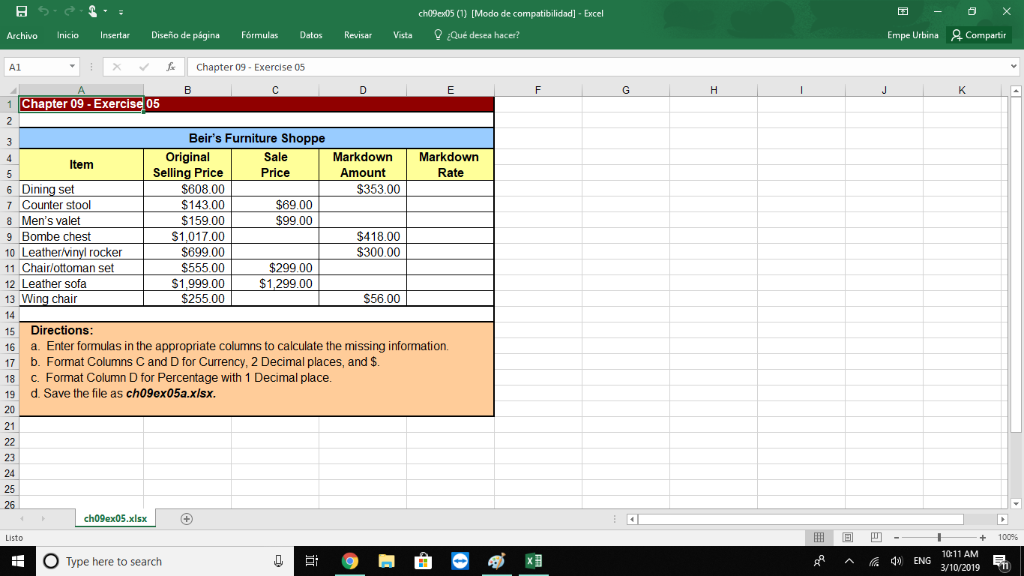Viewport: 1024px width, 576px height.
Task: Open Microsoft Store from the taskbar
Action: 423,561
